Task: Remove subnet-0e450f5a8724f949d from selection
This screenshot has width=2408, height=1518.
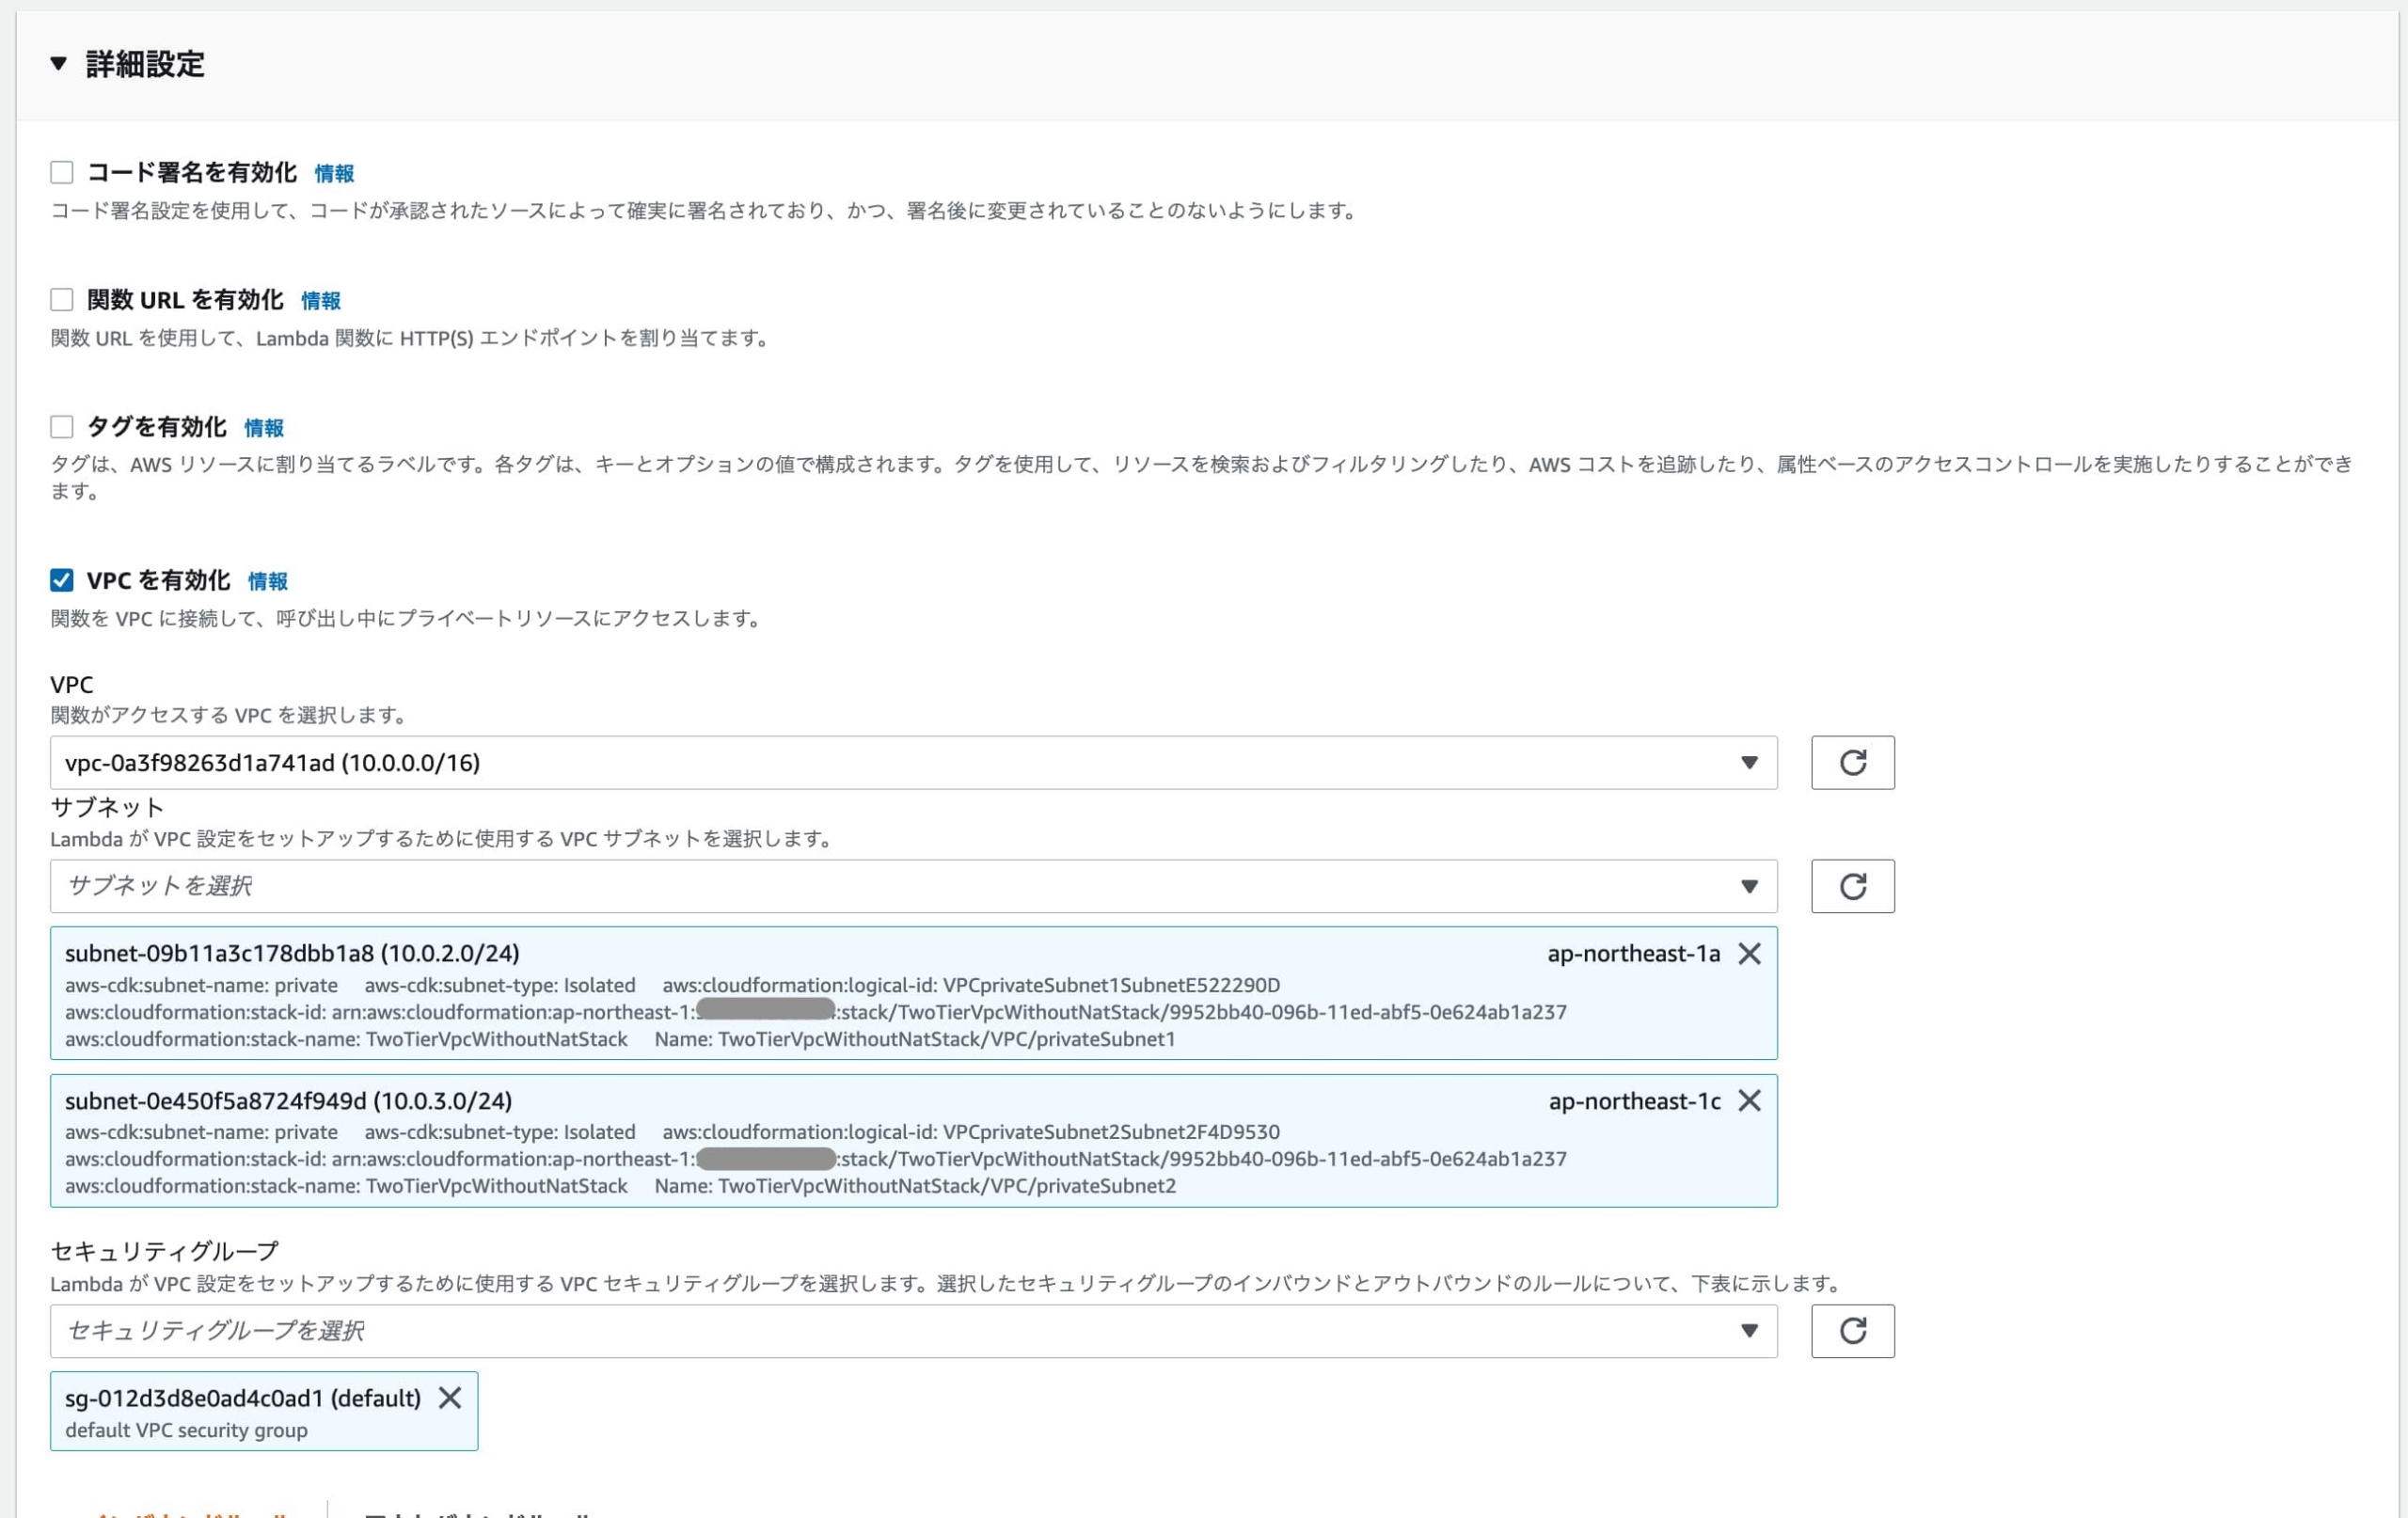Action: pos(1751,1101)
